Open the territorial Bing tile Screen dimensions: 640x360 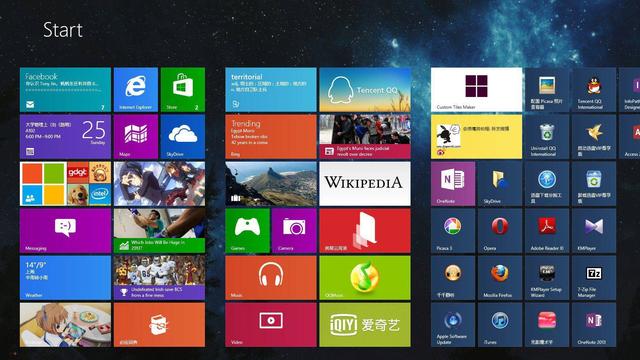[x=271, y=90]
